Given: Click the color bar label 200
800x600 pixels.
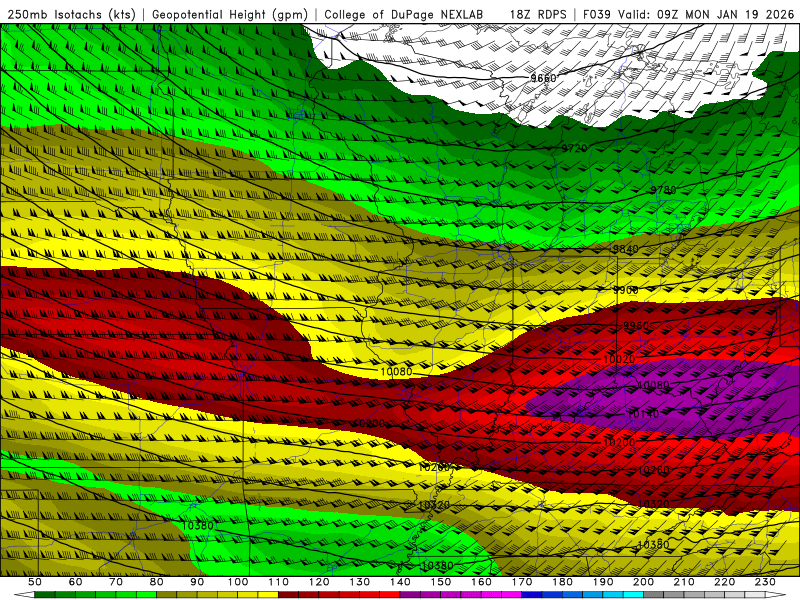Looking at the screenshot, I should [x=643, y=582].
